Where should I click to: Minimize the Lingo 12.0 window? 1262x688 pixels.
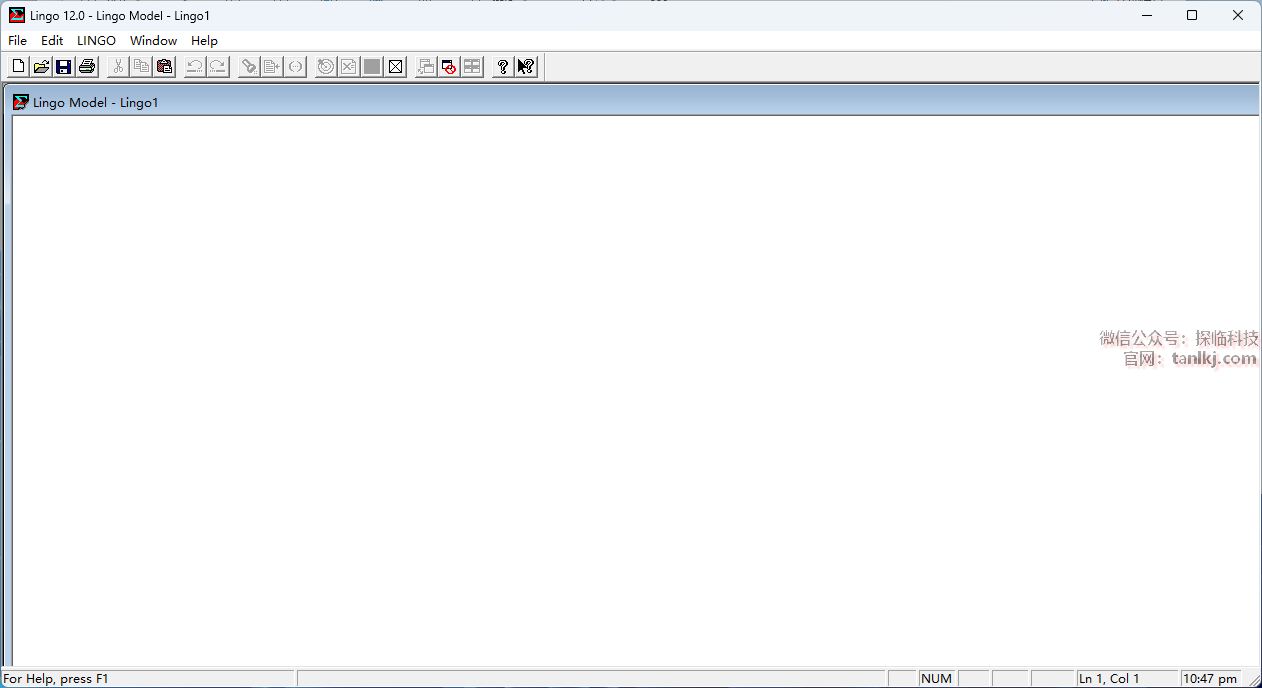tap(1146, 15)
